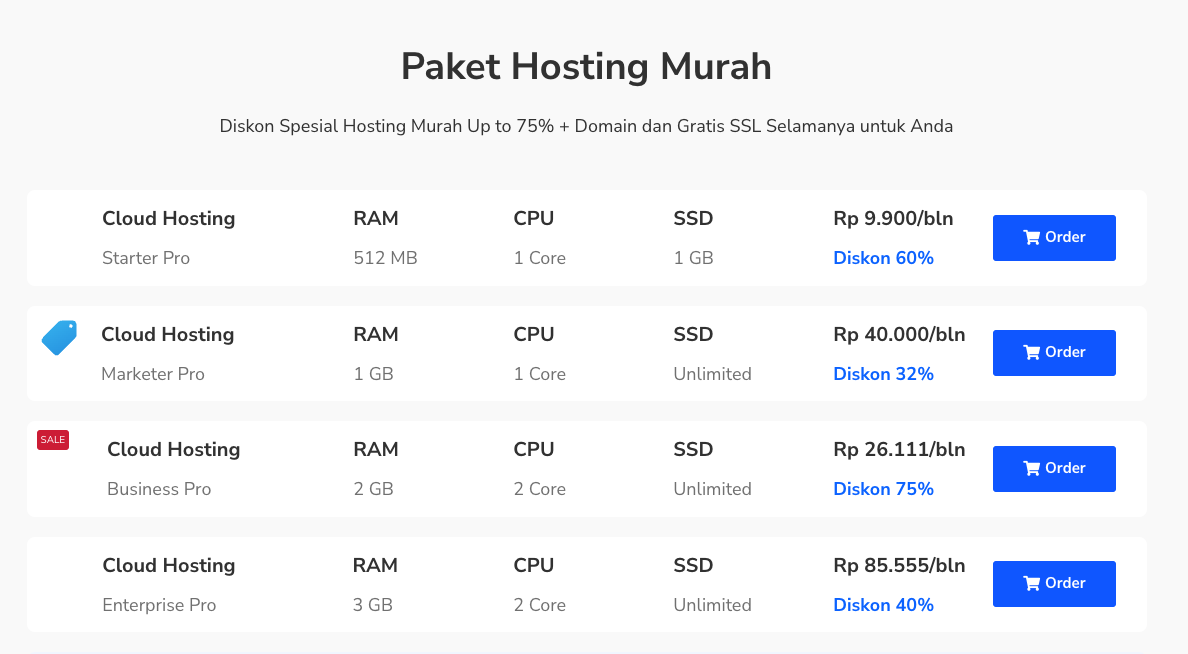The image size is (1188, 654).
Task: Select the Starter Pro plan name
Action: 146,258
